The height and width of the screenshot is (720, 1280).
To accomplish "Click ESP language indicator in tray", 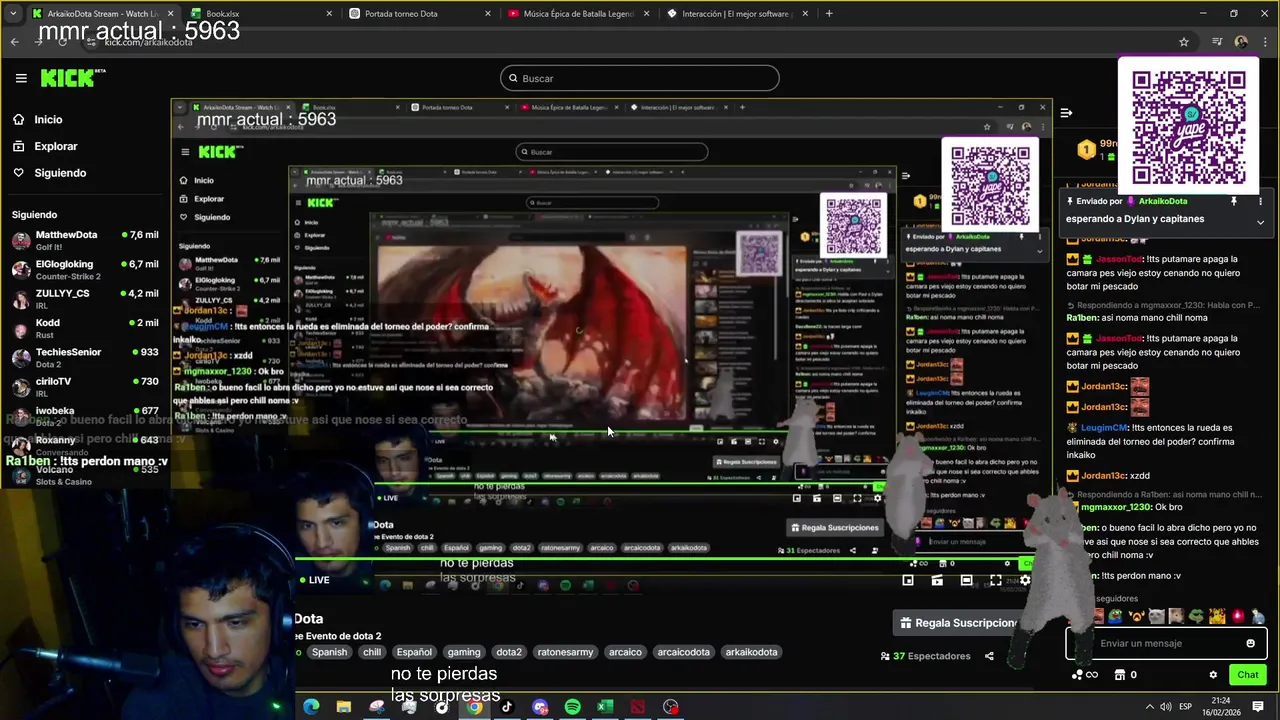I will [1185, 706].
